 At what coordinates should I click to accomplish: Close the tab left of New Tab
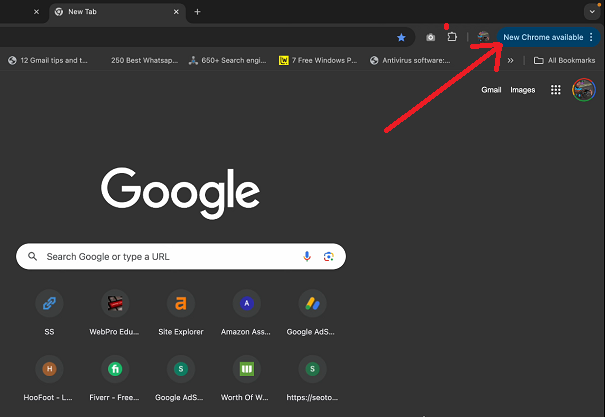pos(36,12)
